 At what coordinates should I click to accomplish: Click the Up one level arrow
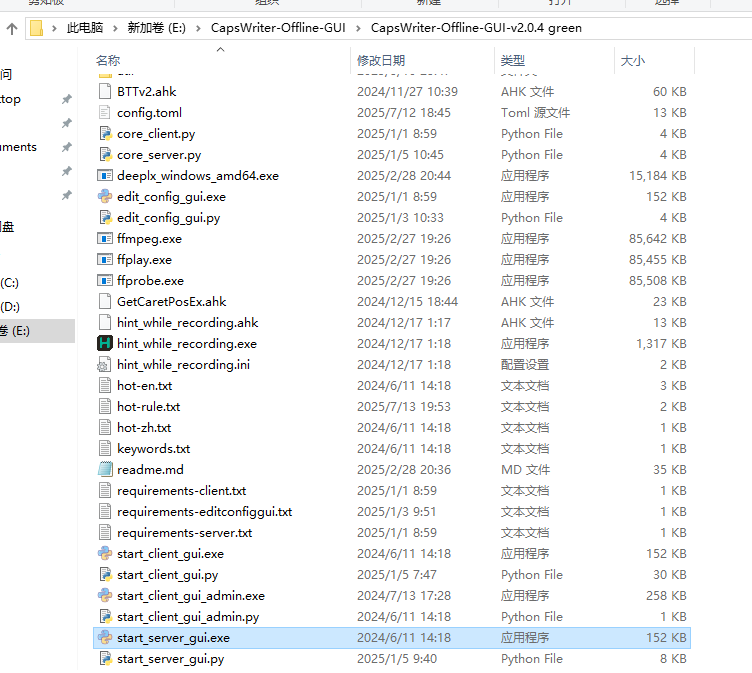pos(12,28)
